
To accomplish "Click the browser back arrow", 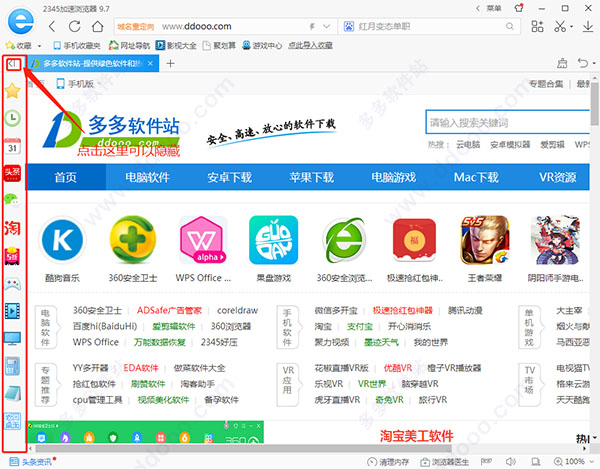I will point(52,26).
